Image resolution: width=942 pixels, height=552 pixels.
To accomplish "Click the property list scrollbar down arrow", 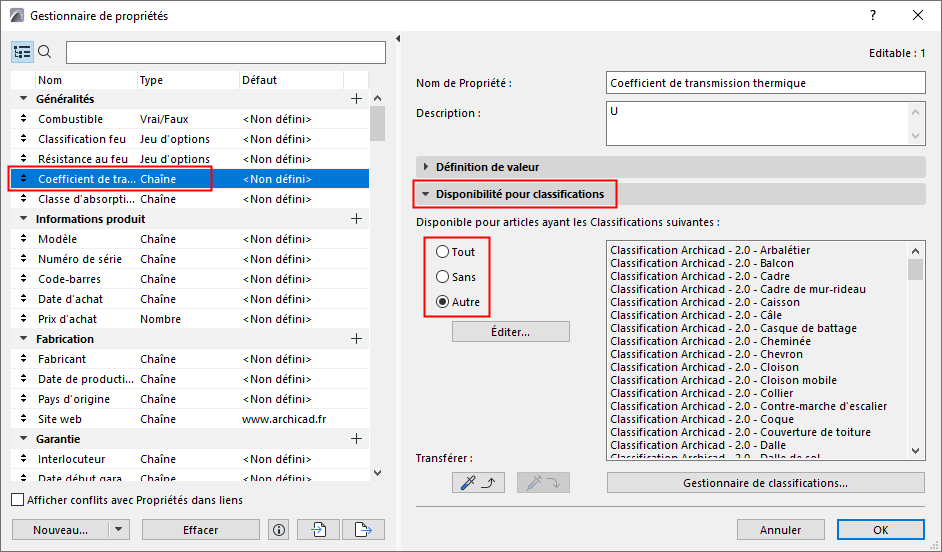I will click(377, 473).
